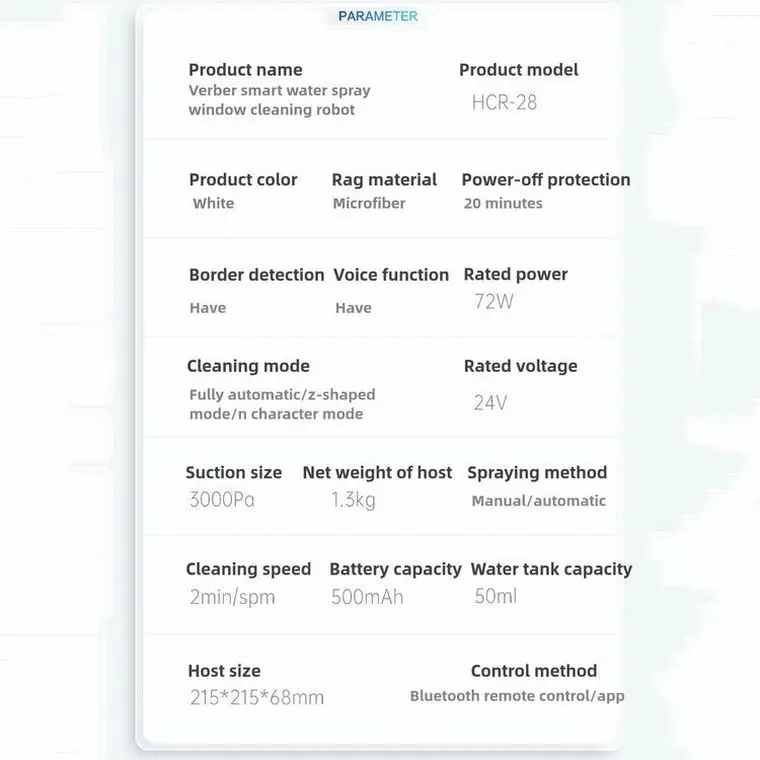Image resolution: width=760 pixels, height=760 pixels.
Task: Select the 500mAh battery capacity value
Action: 367,598
